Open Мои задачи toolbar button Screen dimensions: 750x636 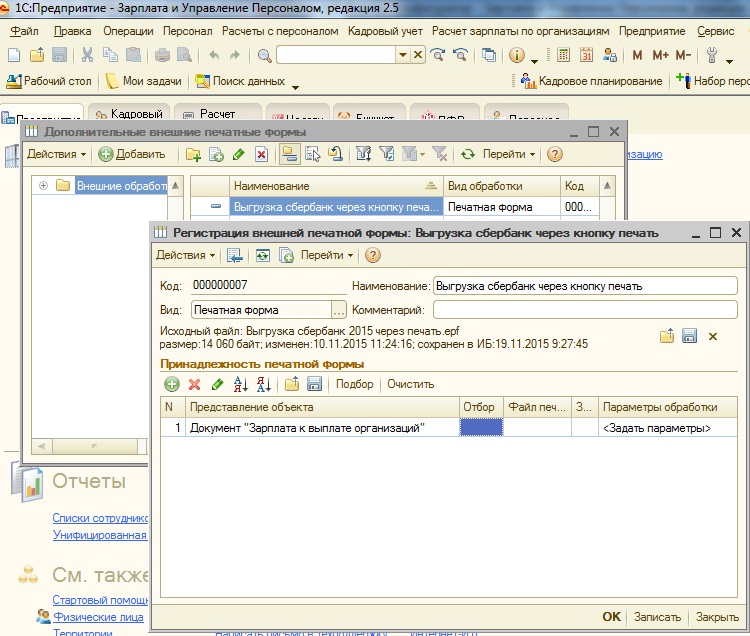tap(144, 81)
